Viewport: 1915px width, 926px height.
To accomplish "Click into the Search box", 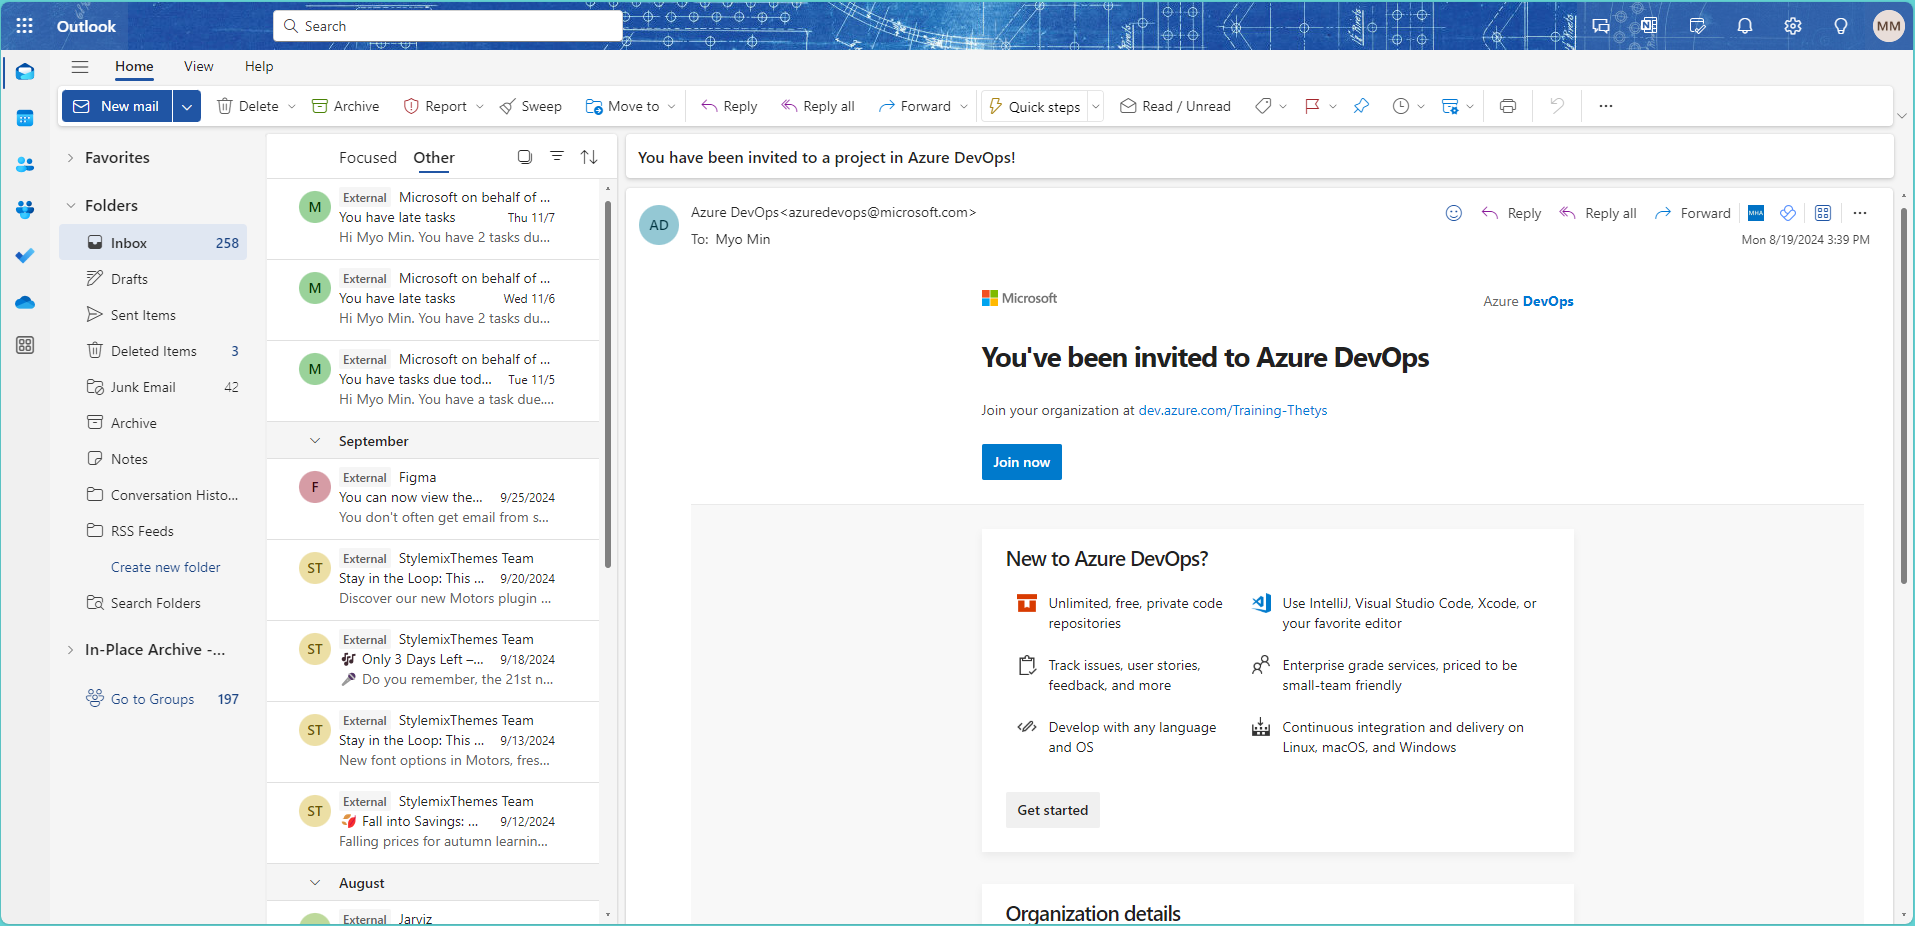I will click(x=448, y=26).
